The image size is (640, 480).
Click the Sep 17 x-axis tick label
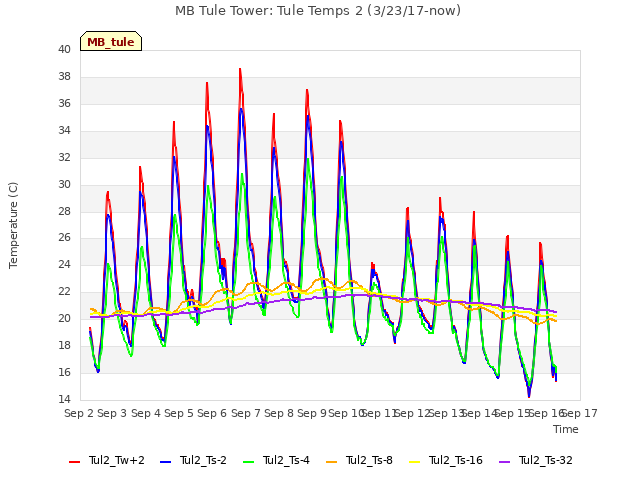point(580,413)
